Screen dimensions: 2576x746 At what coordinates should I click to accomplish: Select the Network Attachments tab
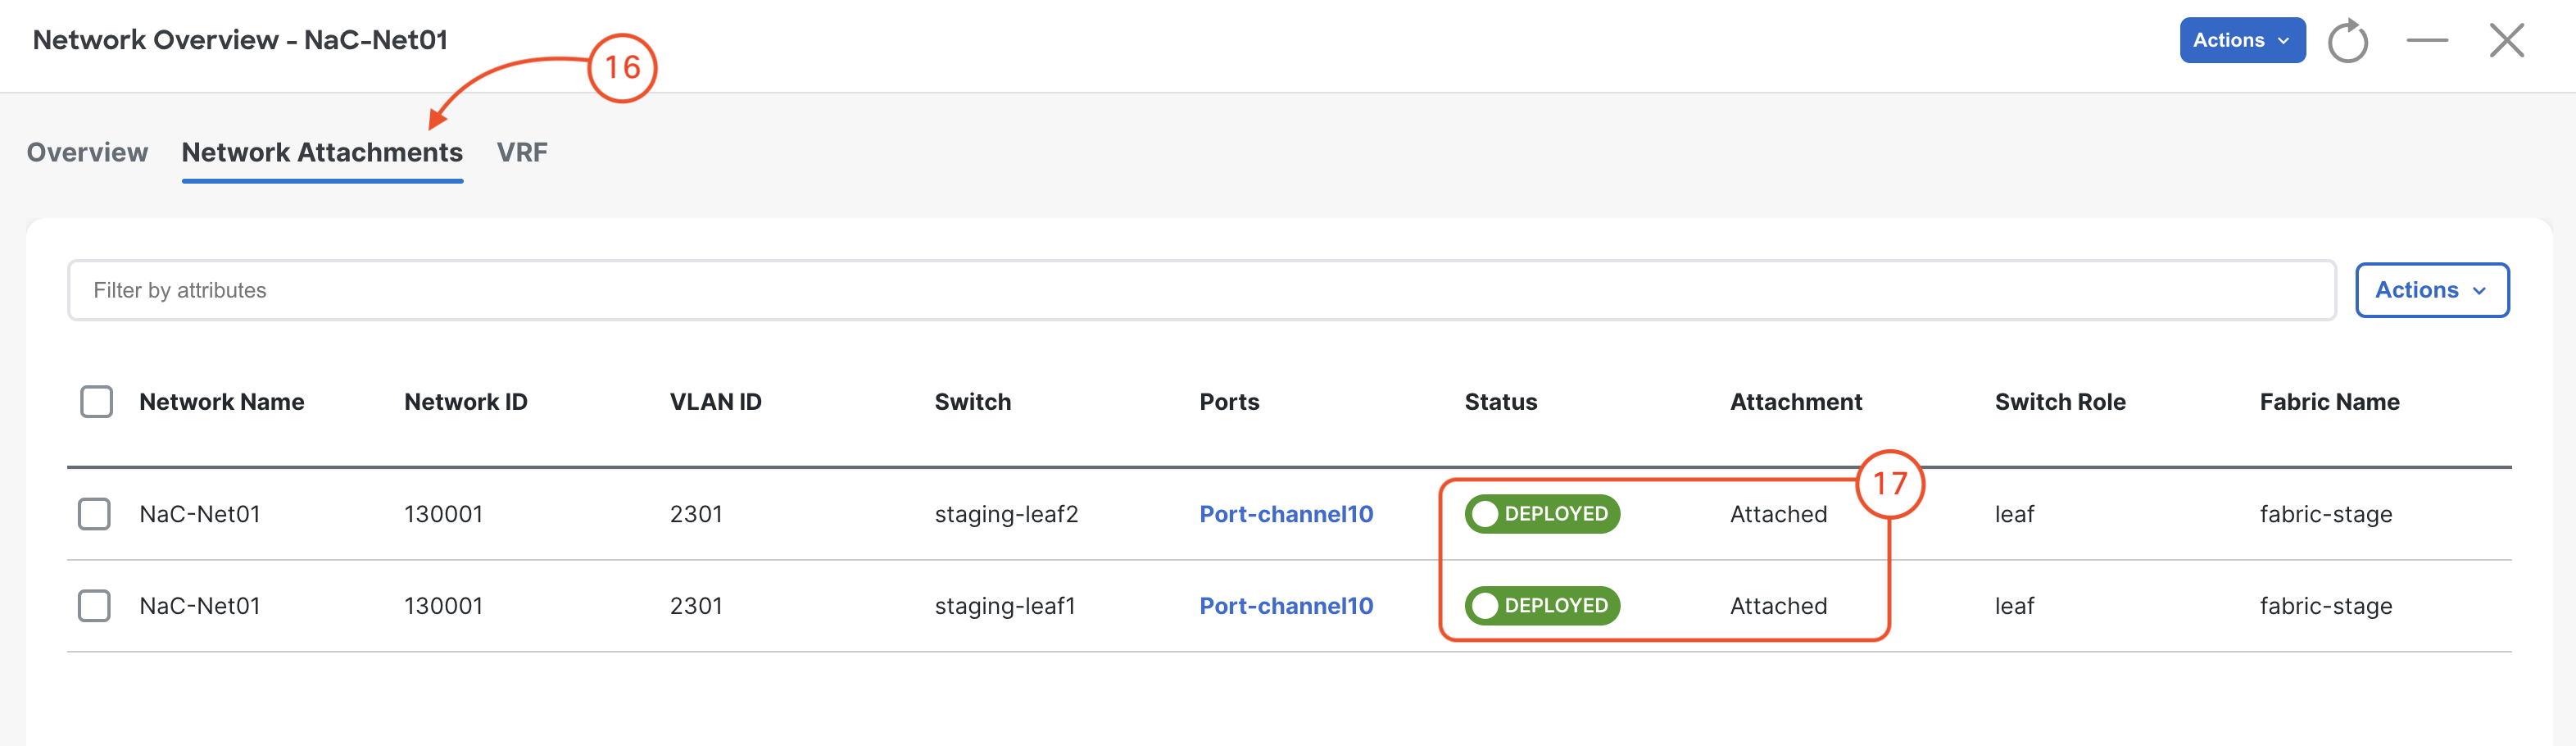click(x=322, y=152)
